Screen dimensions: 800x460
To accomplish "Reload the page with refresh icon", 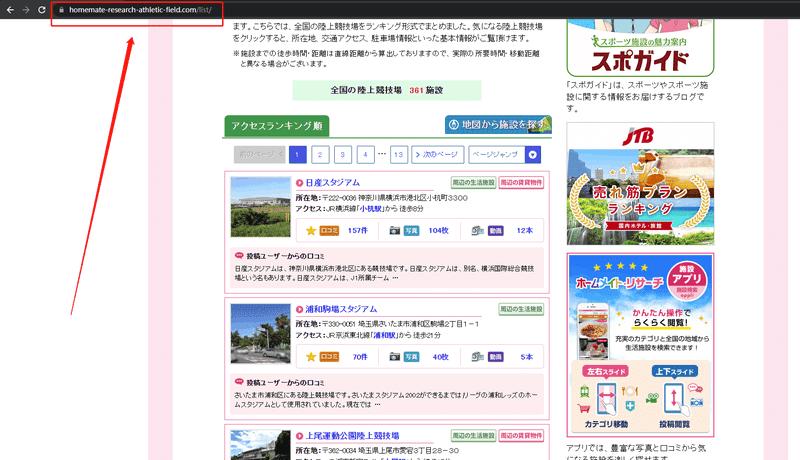I will pyautogui.click(x=42, y=10).
